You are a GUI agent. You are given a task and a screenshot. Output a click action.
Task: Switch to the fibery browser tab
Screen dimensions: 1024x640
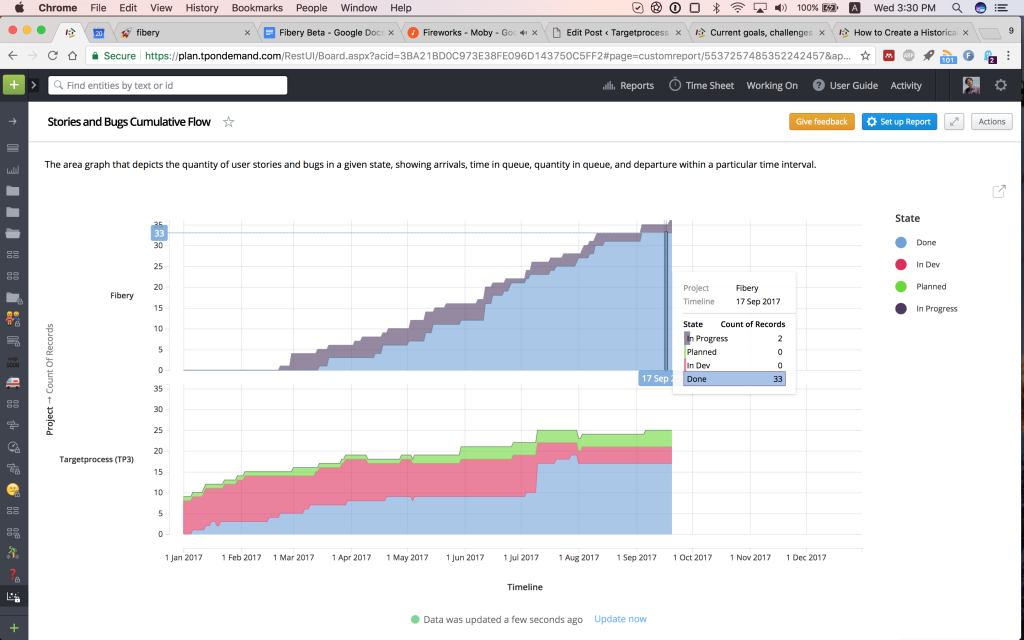185,32
